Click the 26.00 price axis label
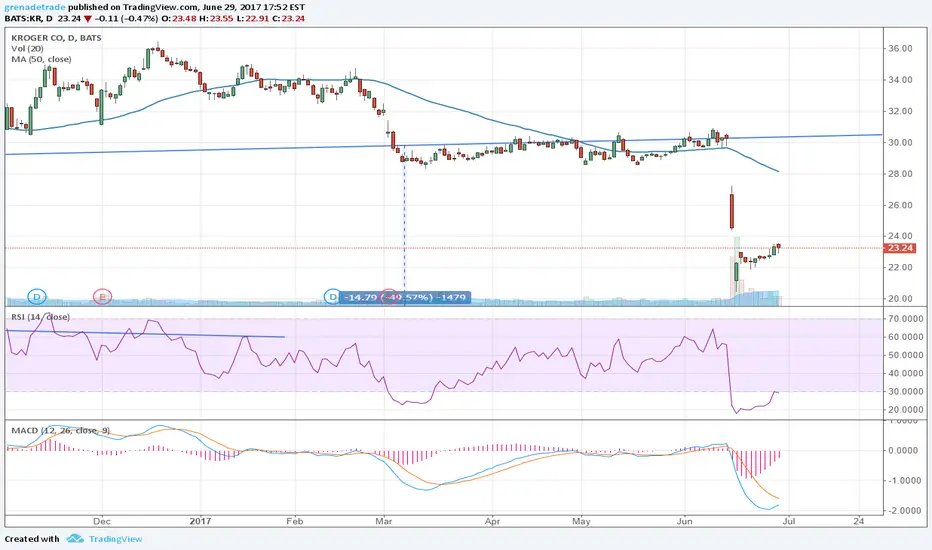This screenshot has width=932, height=550. 900,205
